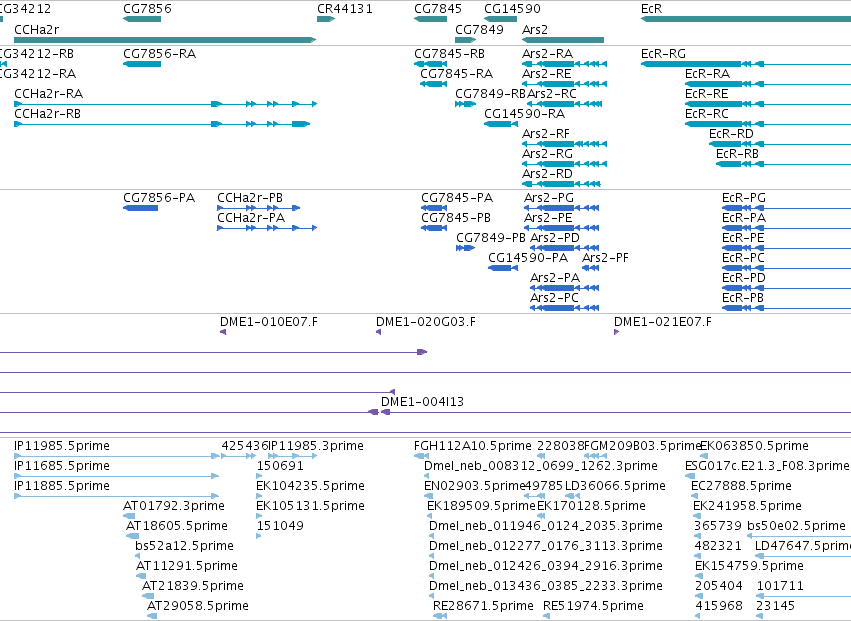Select protein label EcR-PB
The width and height of the screenshot is (851, 621).
pyautogui.click(x=742, y=298)
